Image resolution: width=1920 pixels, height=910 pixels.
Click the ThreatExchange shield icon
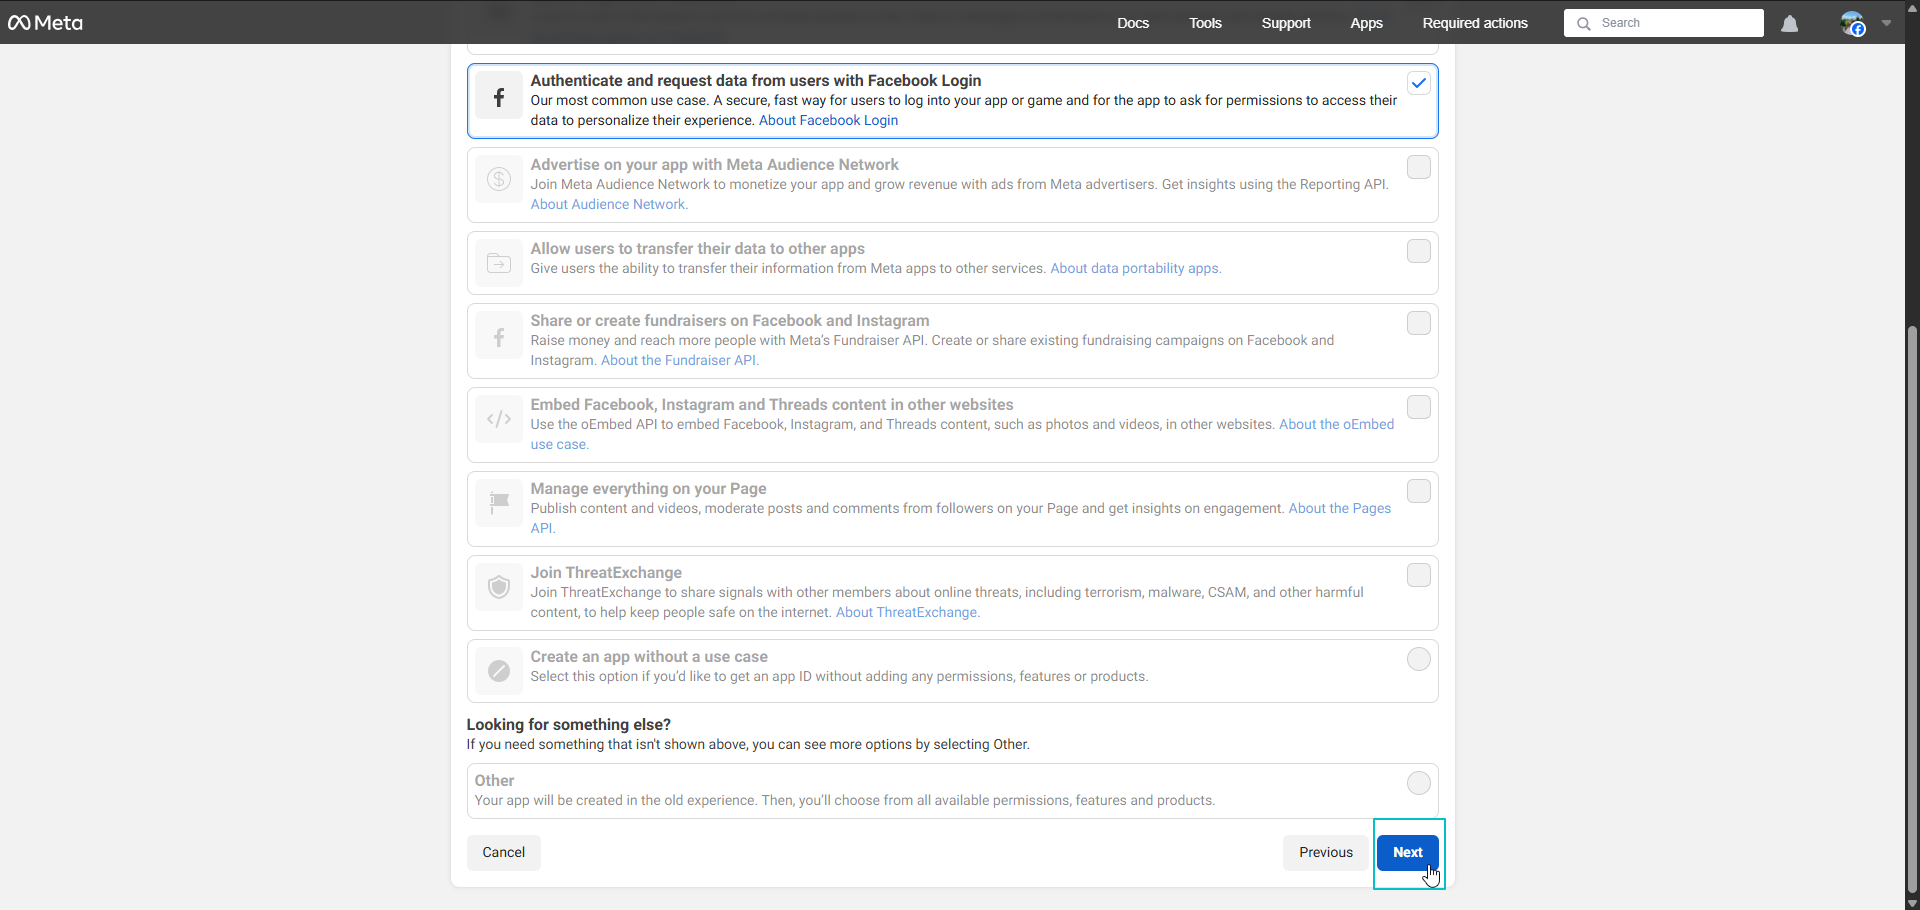tap(499, 587)
